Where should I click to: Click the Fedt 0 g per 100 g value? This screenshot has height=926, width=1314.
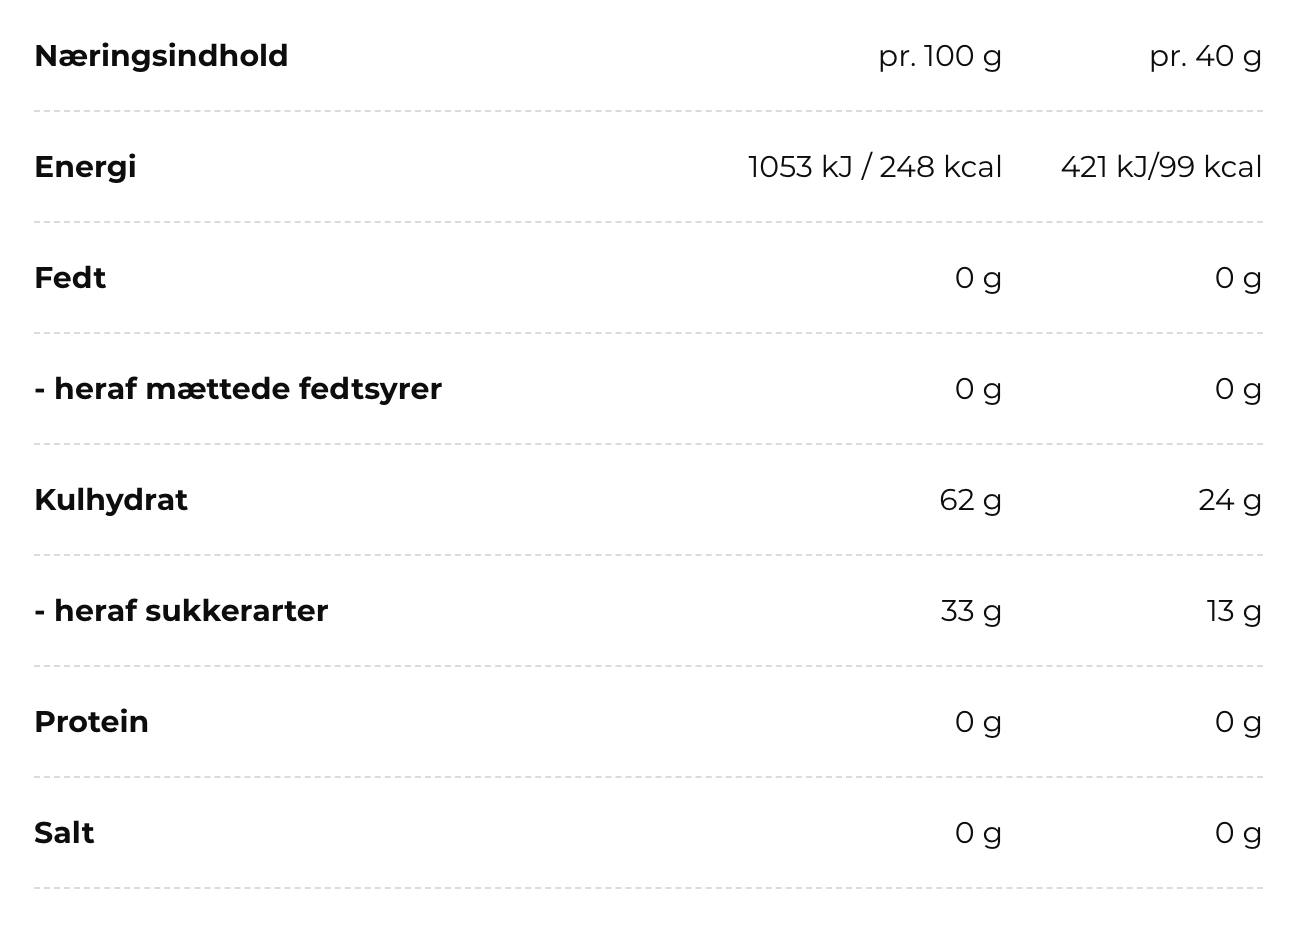[978, 278]
